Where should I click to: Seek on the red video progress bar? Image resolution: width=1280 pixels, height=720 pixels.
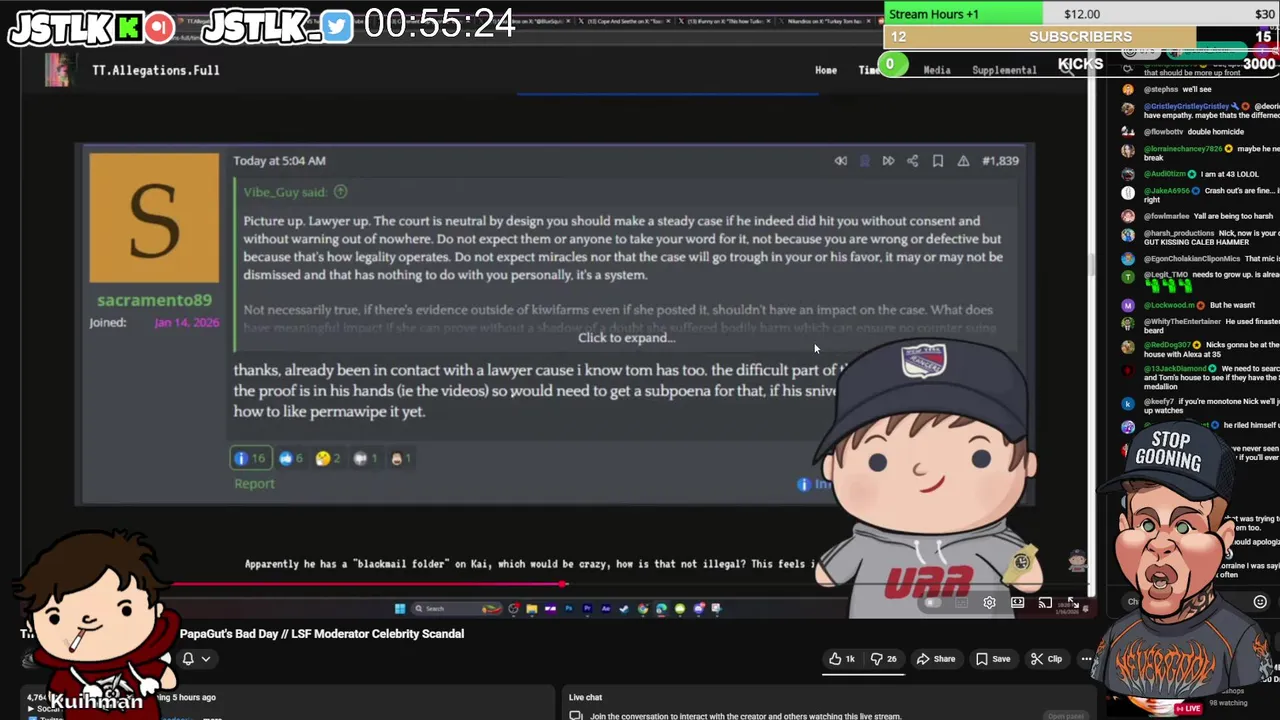(x=560, y=584)
